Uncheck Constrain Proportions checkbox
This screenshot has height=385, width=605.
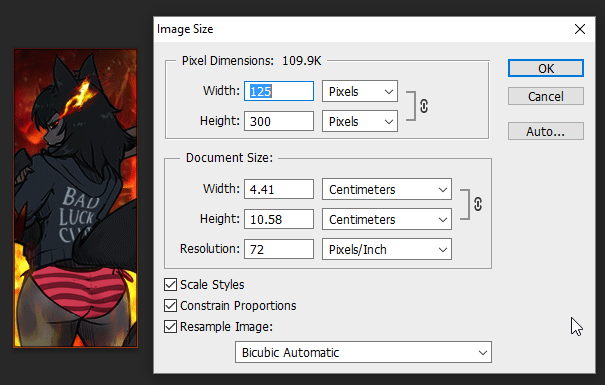pyautogui.click(x=170, y=306)
